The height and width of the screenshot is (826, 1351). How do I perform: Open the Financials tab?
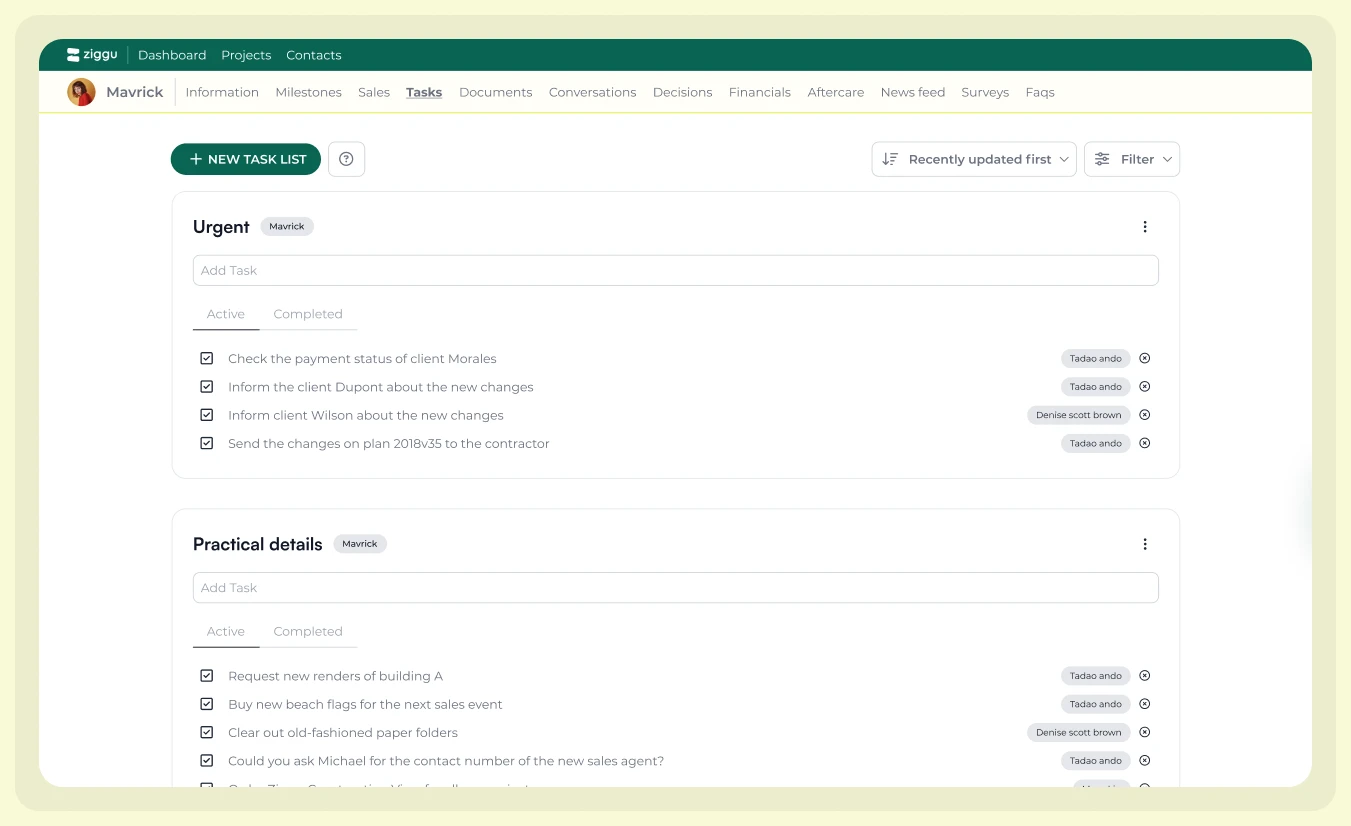(x=760, y=92)
